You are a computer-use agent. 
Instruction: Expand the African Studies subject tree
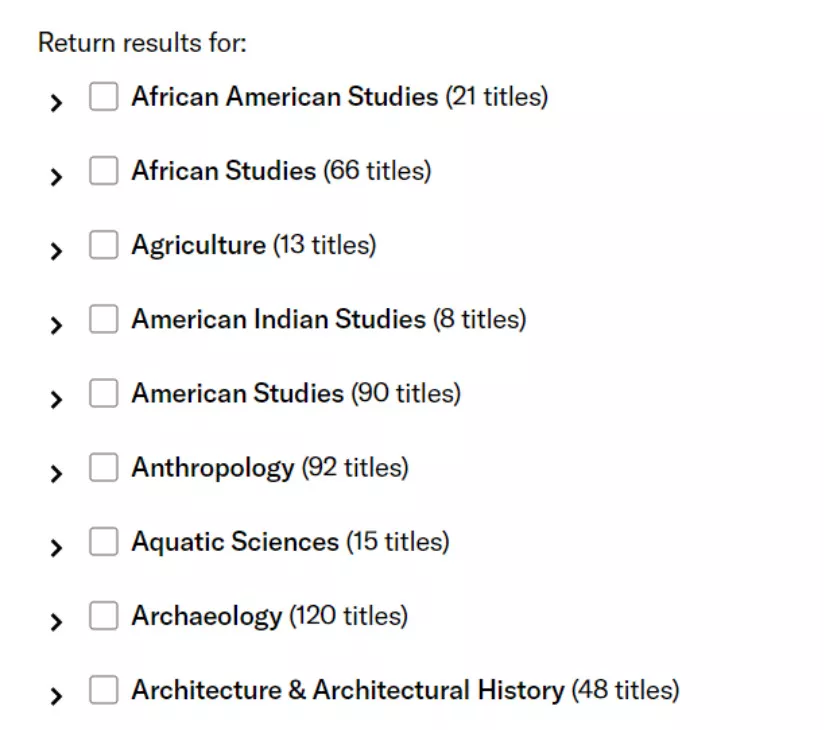pyautogui.click(x=57, y=176)
